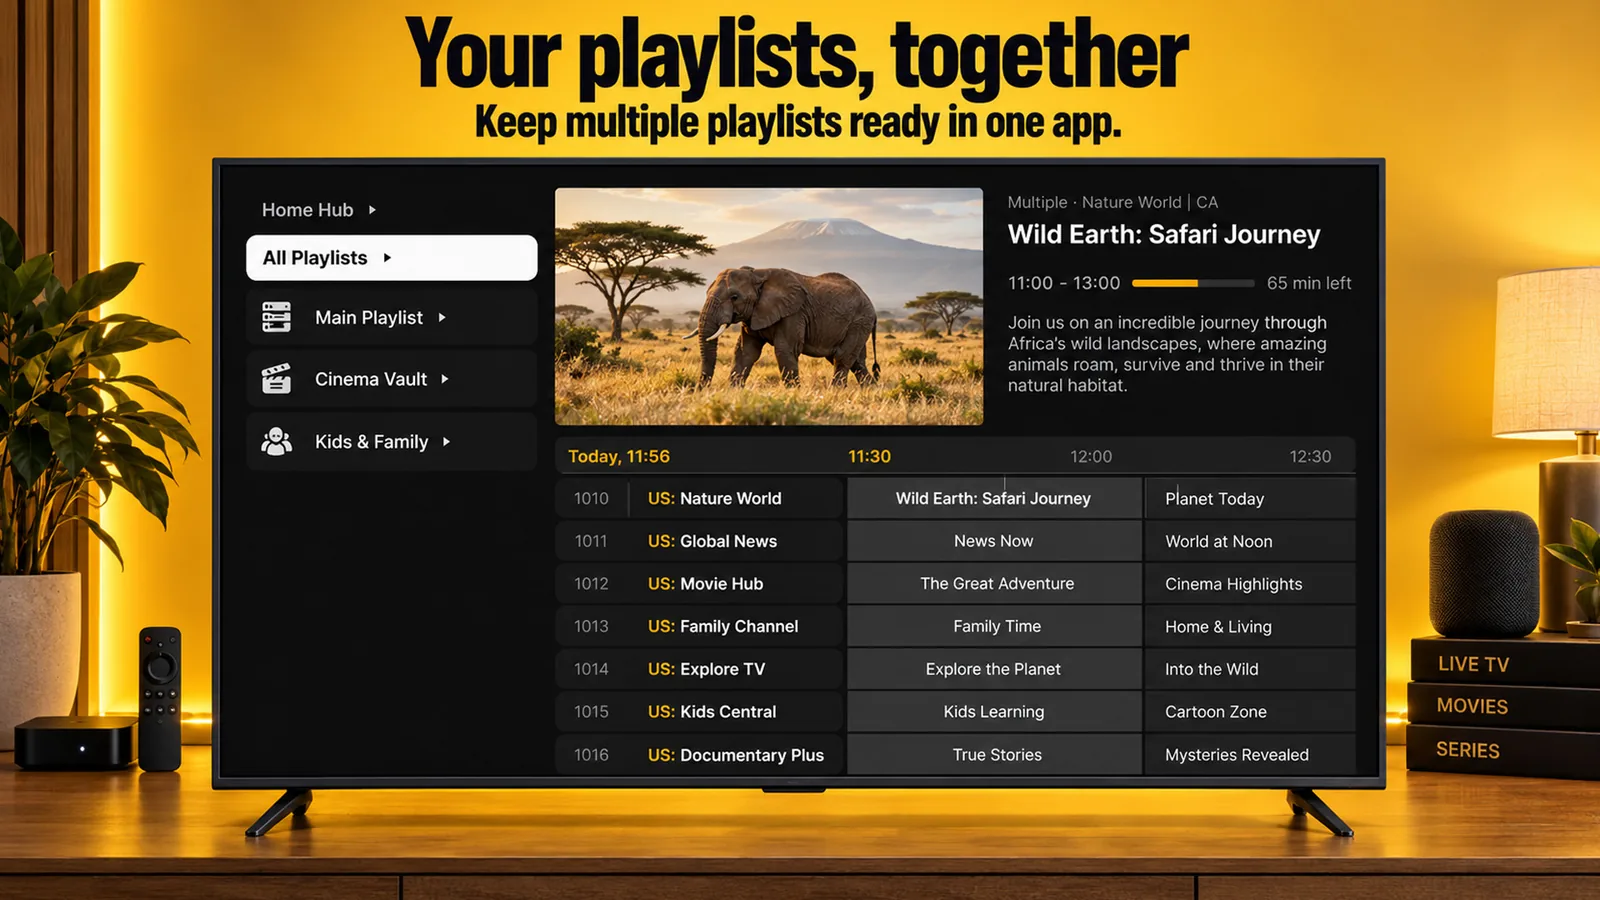
Task: Expand the All Playlists arrow
Action: coord(387,258)
